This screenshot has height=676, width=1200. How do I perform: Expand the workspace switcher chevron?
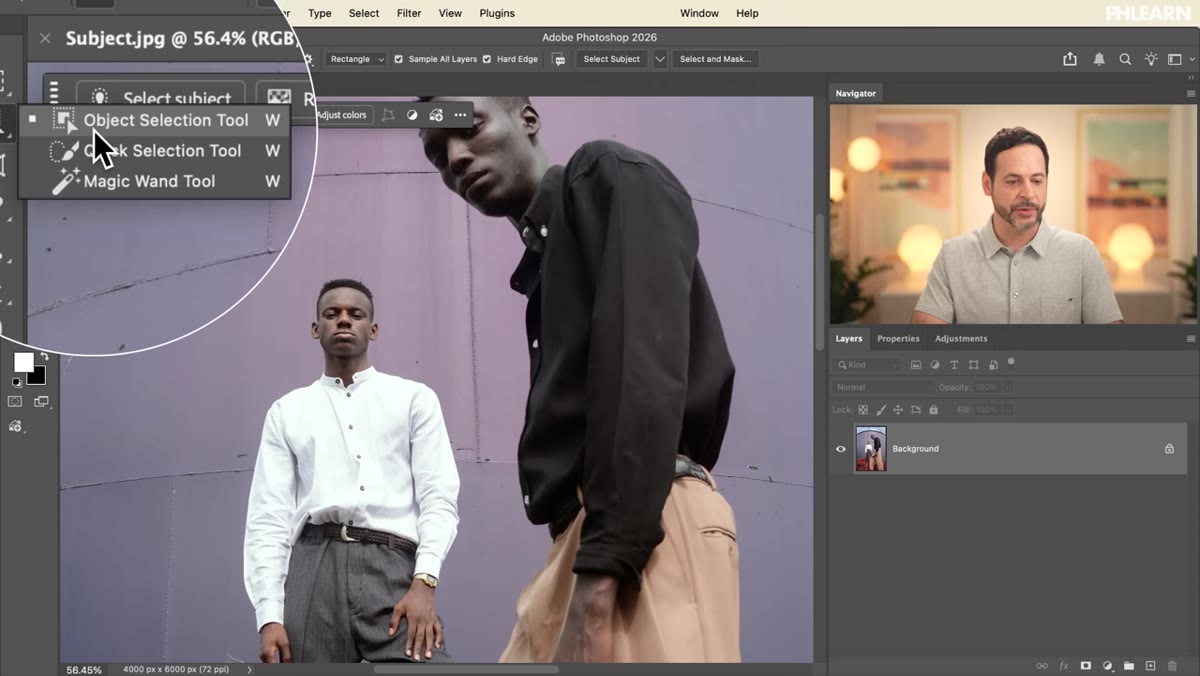click(x=1192, y=60)
